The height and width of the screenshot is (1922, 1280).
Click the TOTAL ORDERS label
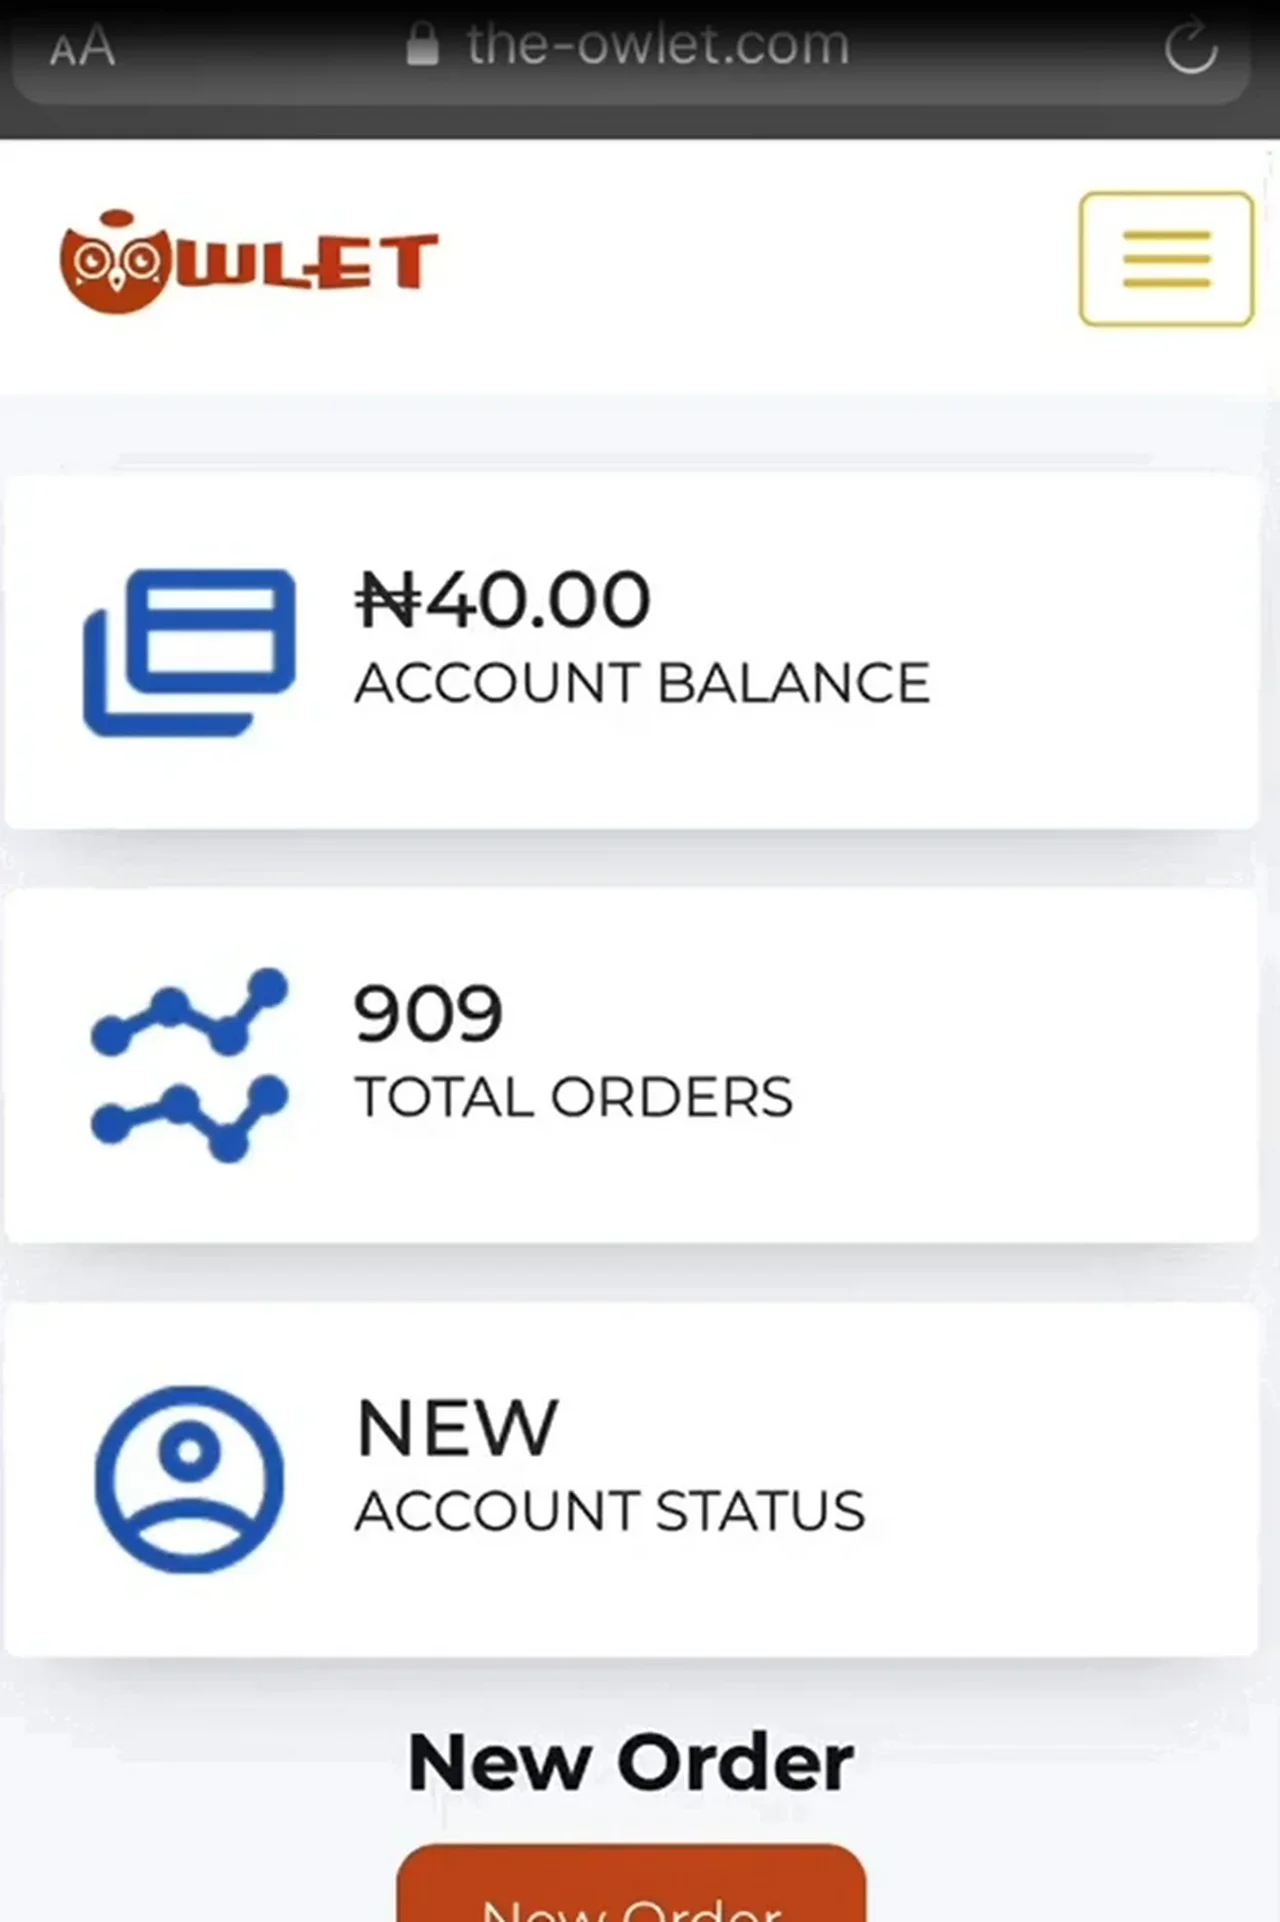[573, 1097]
